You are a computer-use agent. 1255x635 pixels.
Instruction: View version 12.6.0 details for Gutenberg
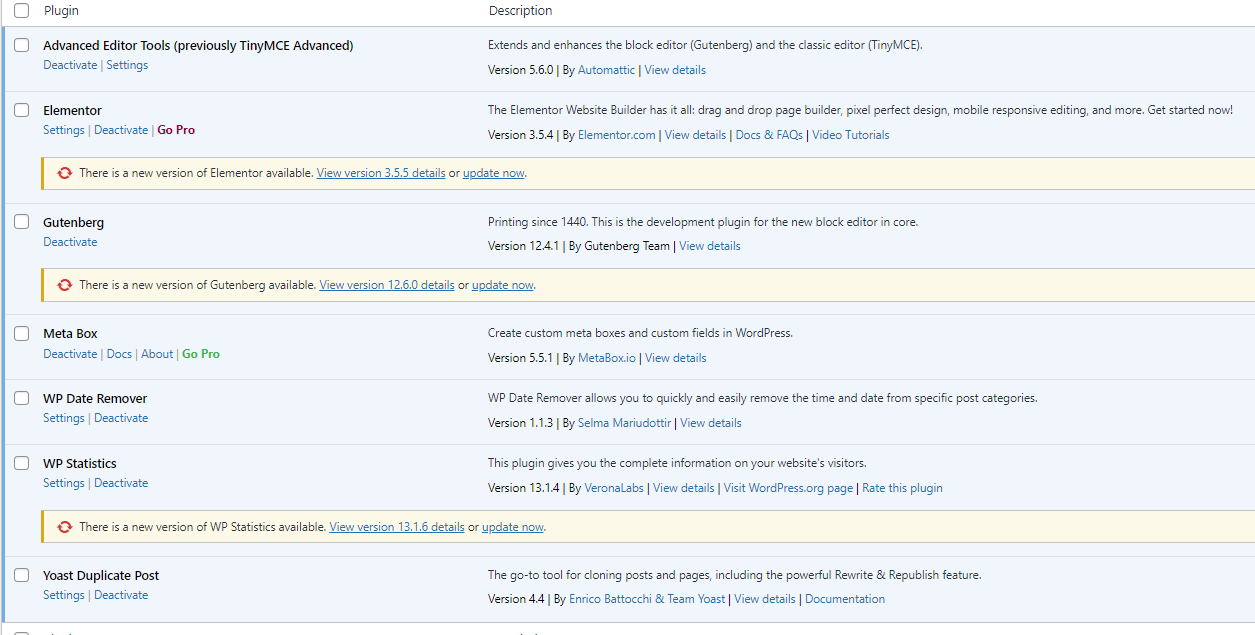[x=387, y=285]
